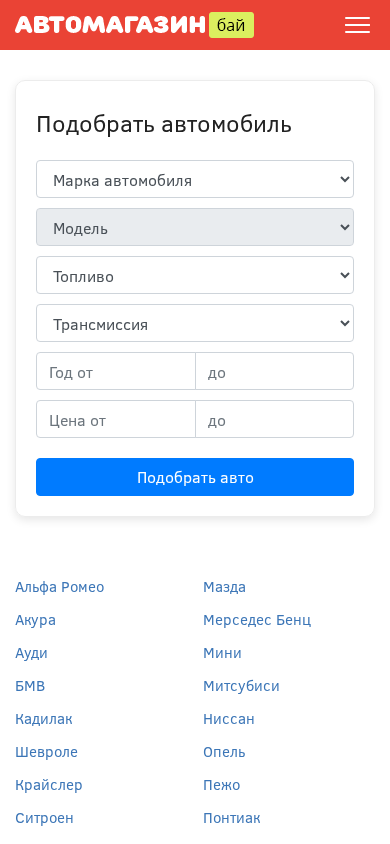The image size is (390, 844).
Task: Select the Мерседес Бенц link
Action: (x=257, y=620)
